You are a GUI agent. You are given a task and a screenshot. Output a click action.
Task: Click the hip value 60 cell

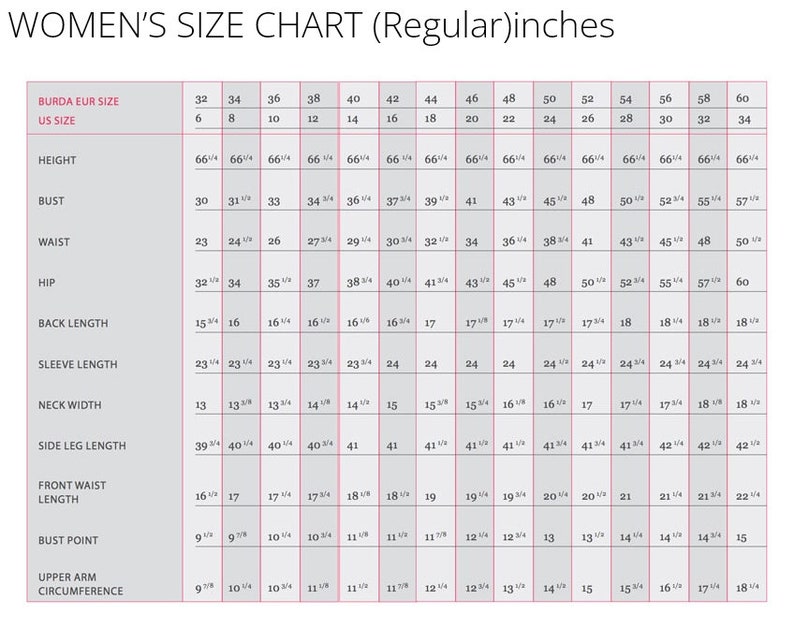[742, 282]
